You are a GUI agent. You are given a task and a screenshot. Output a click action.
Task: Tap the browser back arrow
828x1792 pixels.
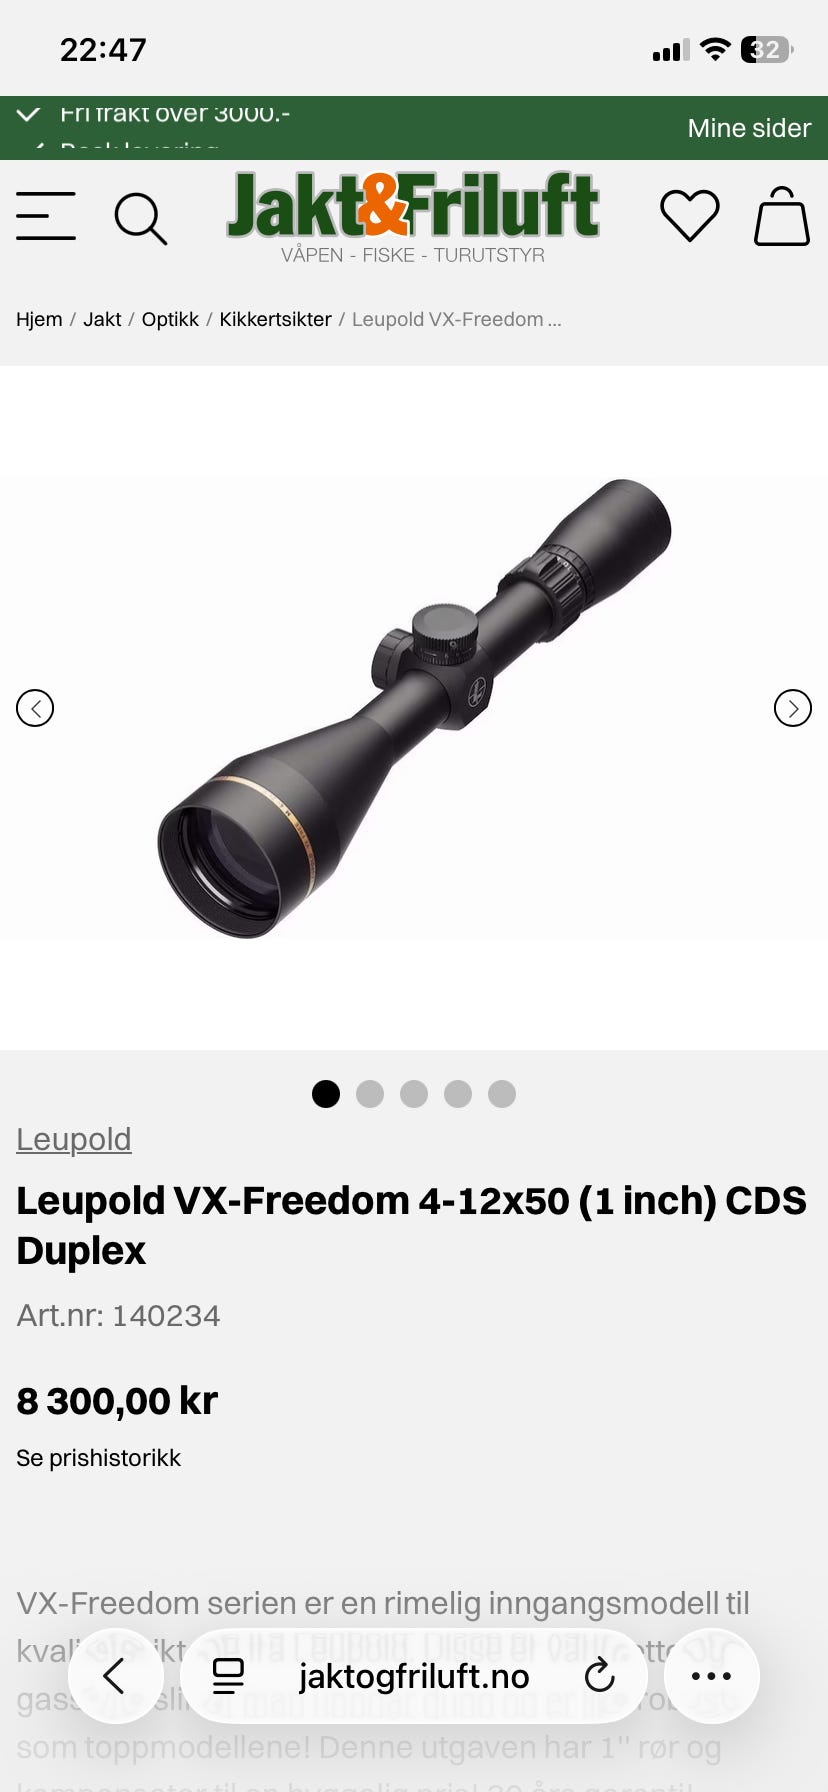click(x=115, y=1676)
